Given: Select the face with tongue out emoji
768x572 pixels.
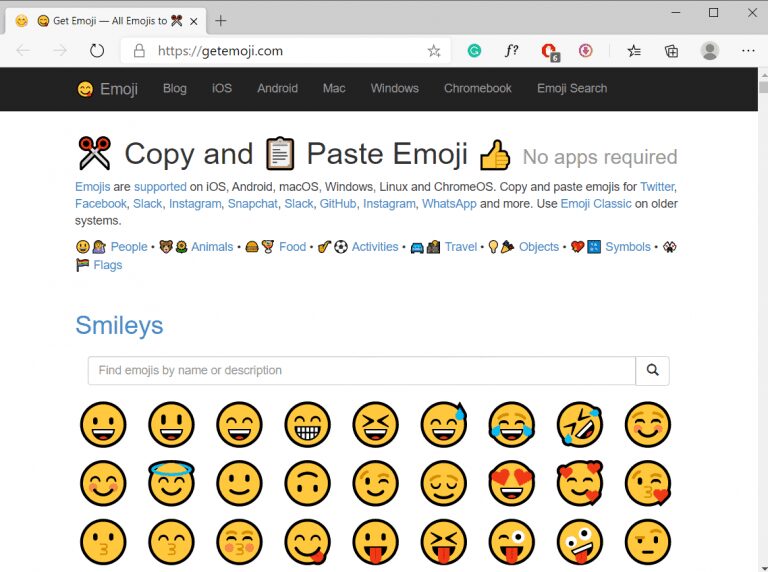Looking at the screenshot, I should coord(375,542).
